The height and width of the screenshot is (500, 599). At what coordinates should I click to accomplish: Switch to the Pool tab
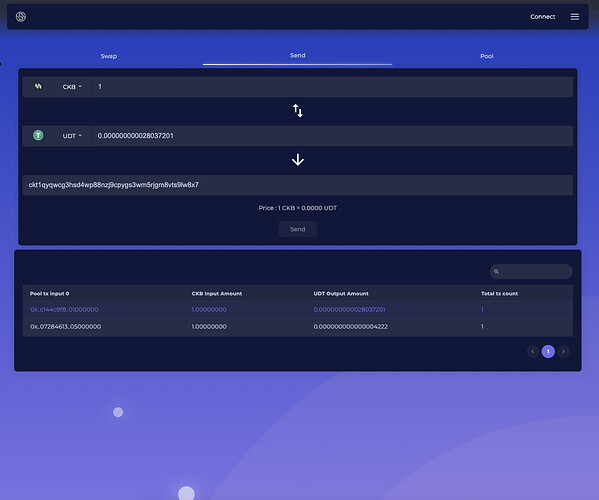click(x=487, y=56)
